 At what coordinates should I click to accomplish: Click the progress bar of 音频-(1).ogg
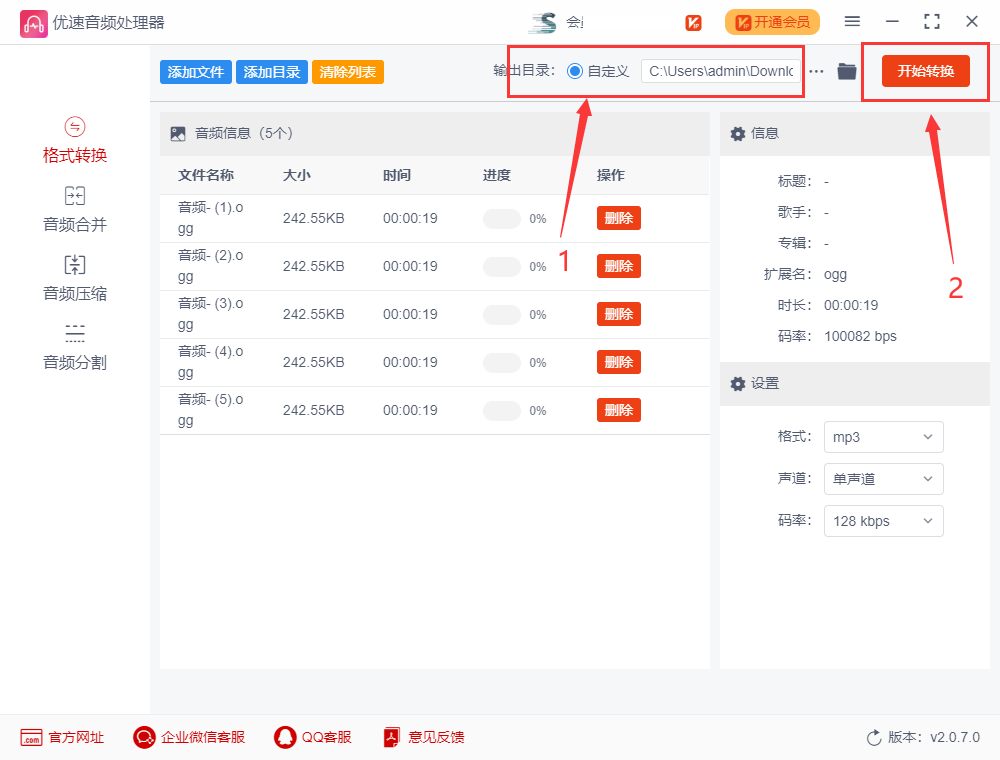point(502,217)
